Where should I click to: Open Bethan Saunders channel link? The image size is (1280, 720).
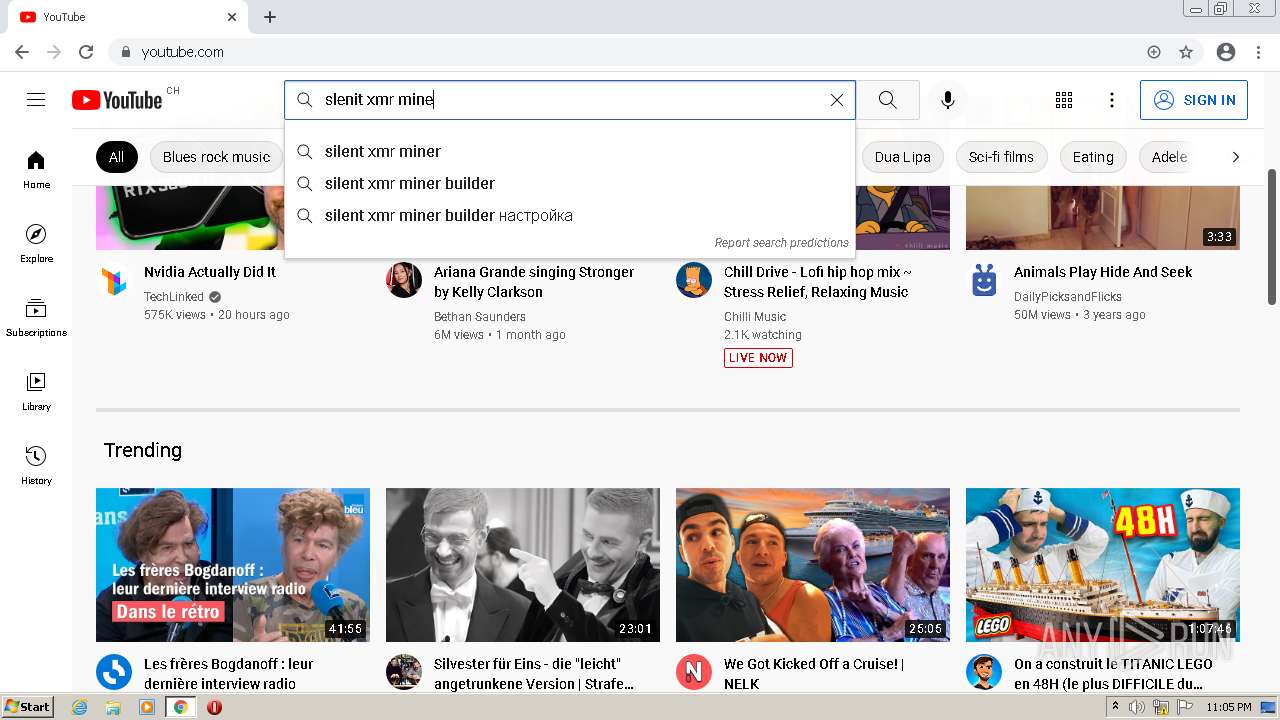pos(480,317)
